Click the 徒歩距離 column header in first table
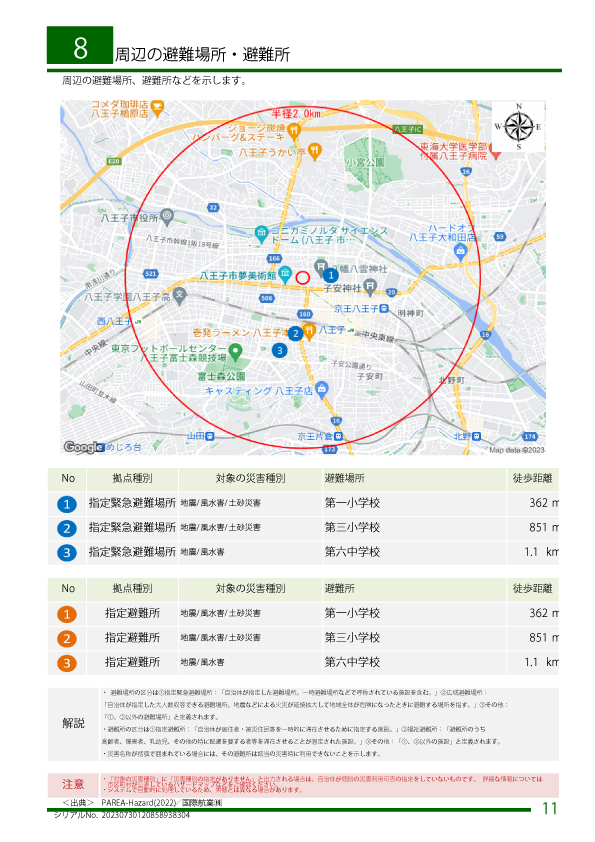 (x=532, y=478)
